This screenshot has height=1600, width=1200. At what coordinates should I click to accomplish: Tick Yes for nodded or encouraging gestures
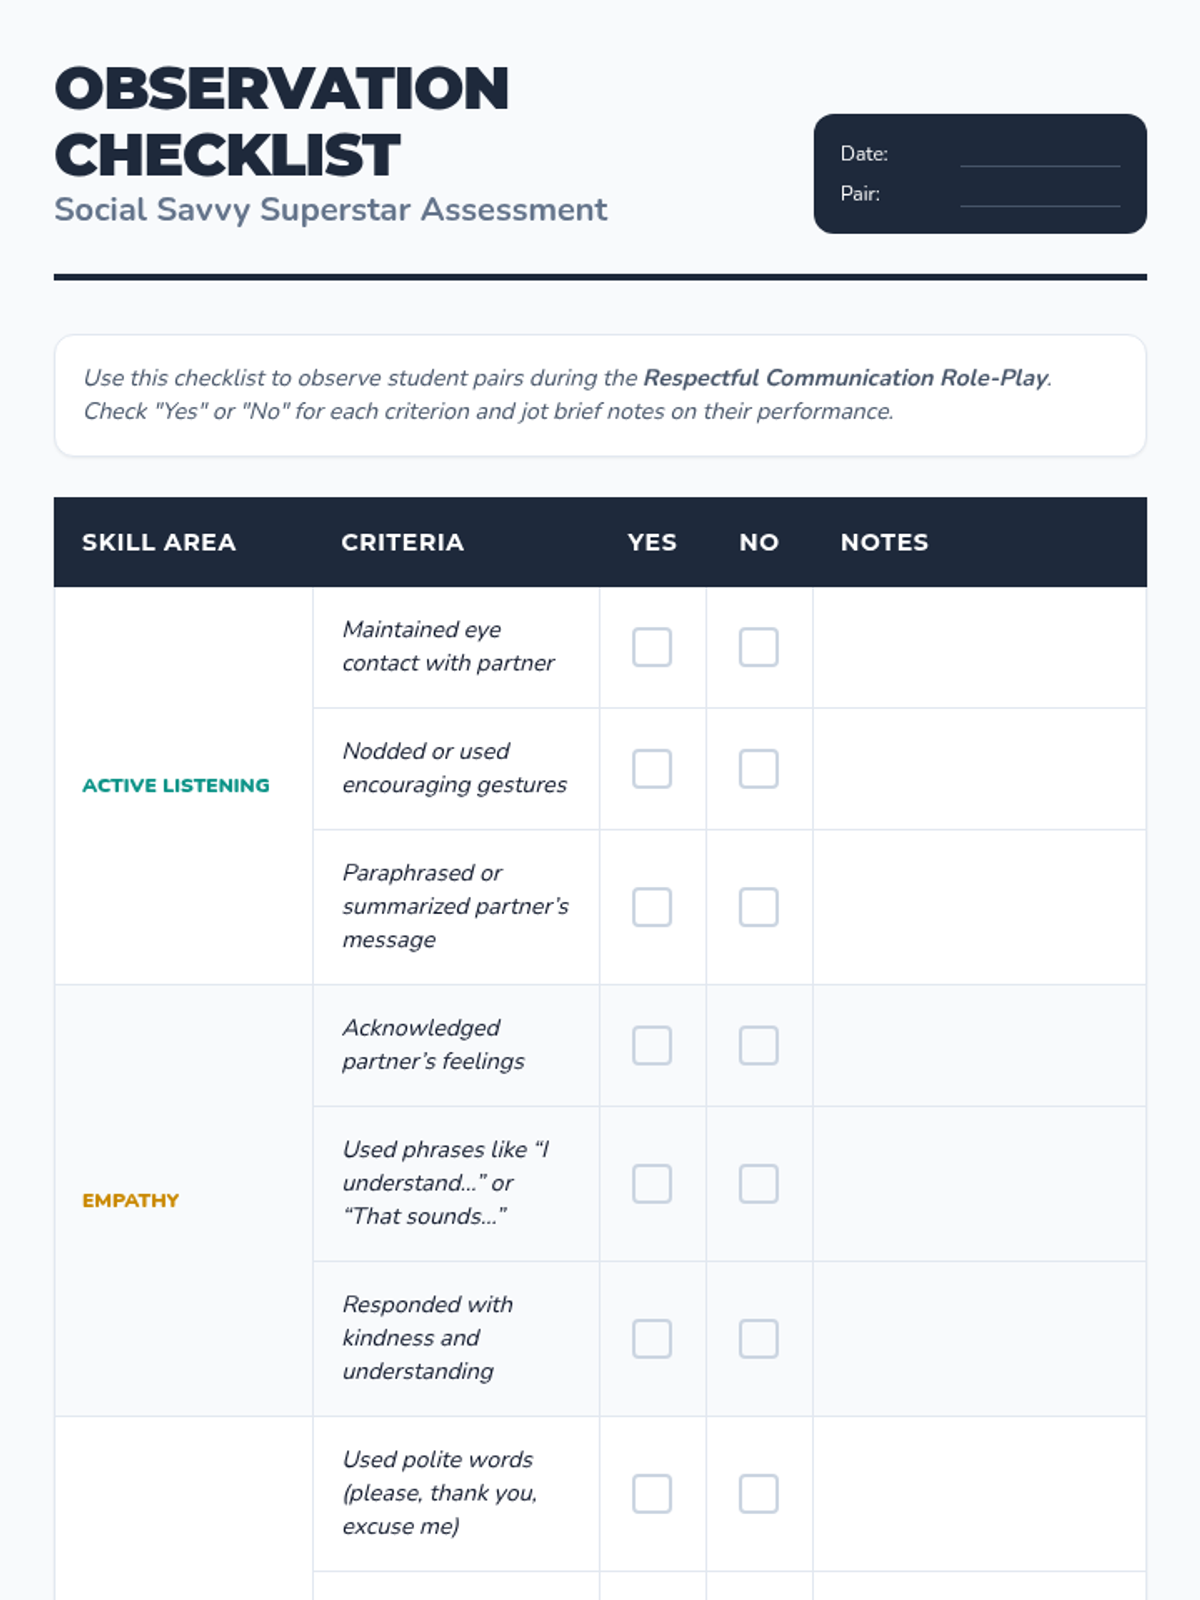[x=652, y=769]
